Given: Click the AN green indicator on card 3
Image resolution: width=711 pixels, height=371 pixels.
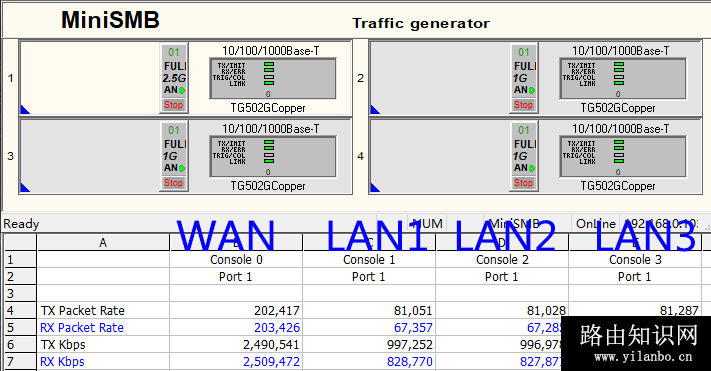Looking at the screenshot, I should (x=181, y=168).
